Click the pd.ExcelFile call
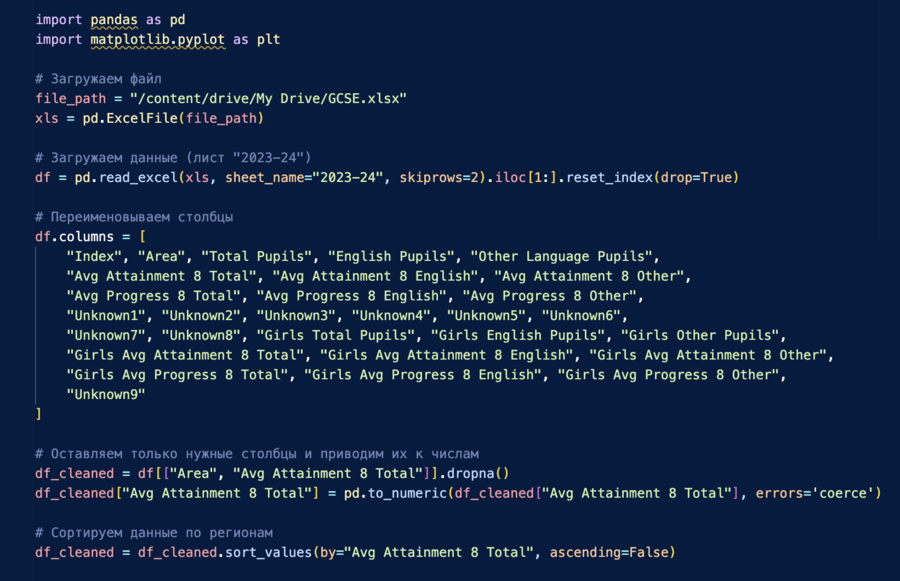Screen dimensions: 900x581 coord(172,119)
